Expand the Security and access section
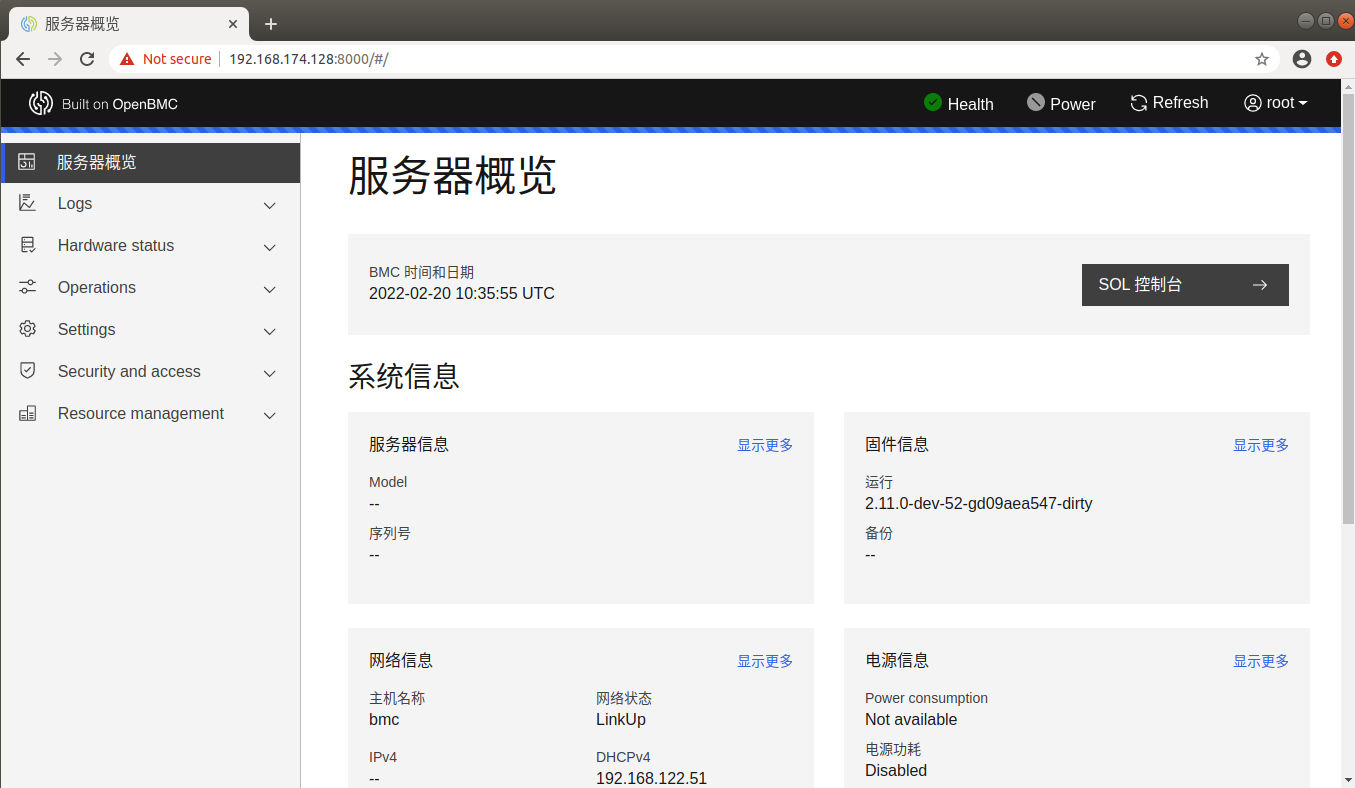Image resolution: width=1355 pixels, height=788 pixels. 269,372
